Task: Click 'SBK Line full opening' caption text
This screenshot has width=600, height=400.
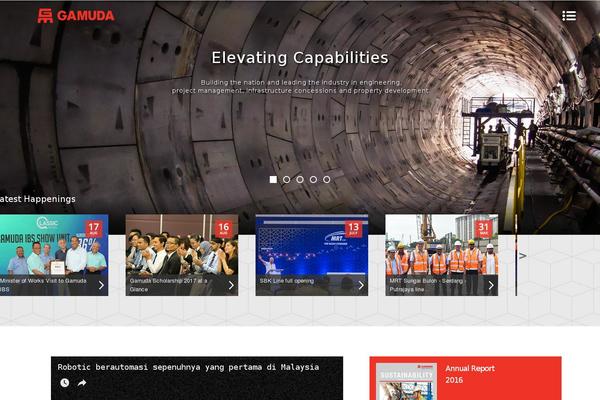Action: (287, 281)
